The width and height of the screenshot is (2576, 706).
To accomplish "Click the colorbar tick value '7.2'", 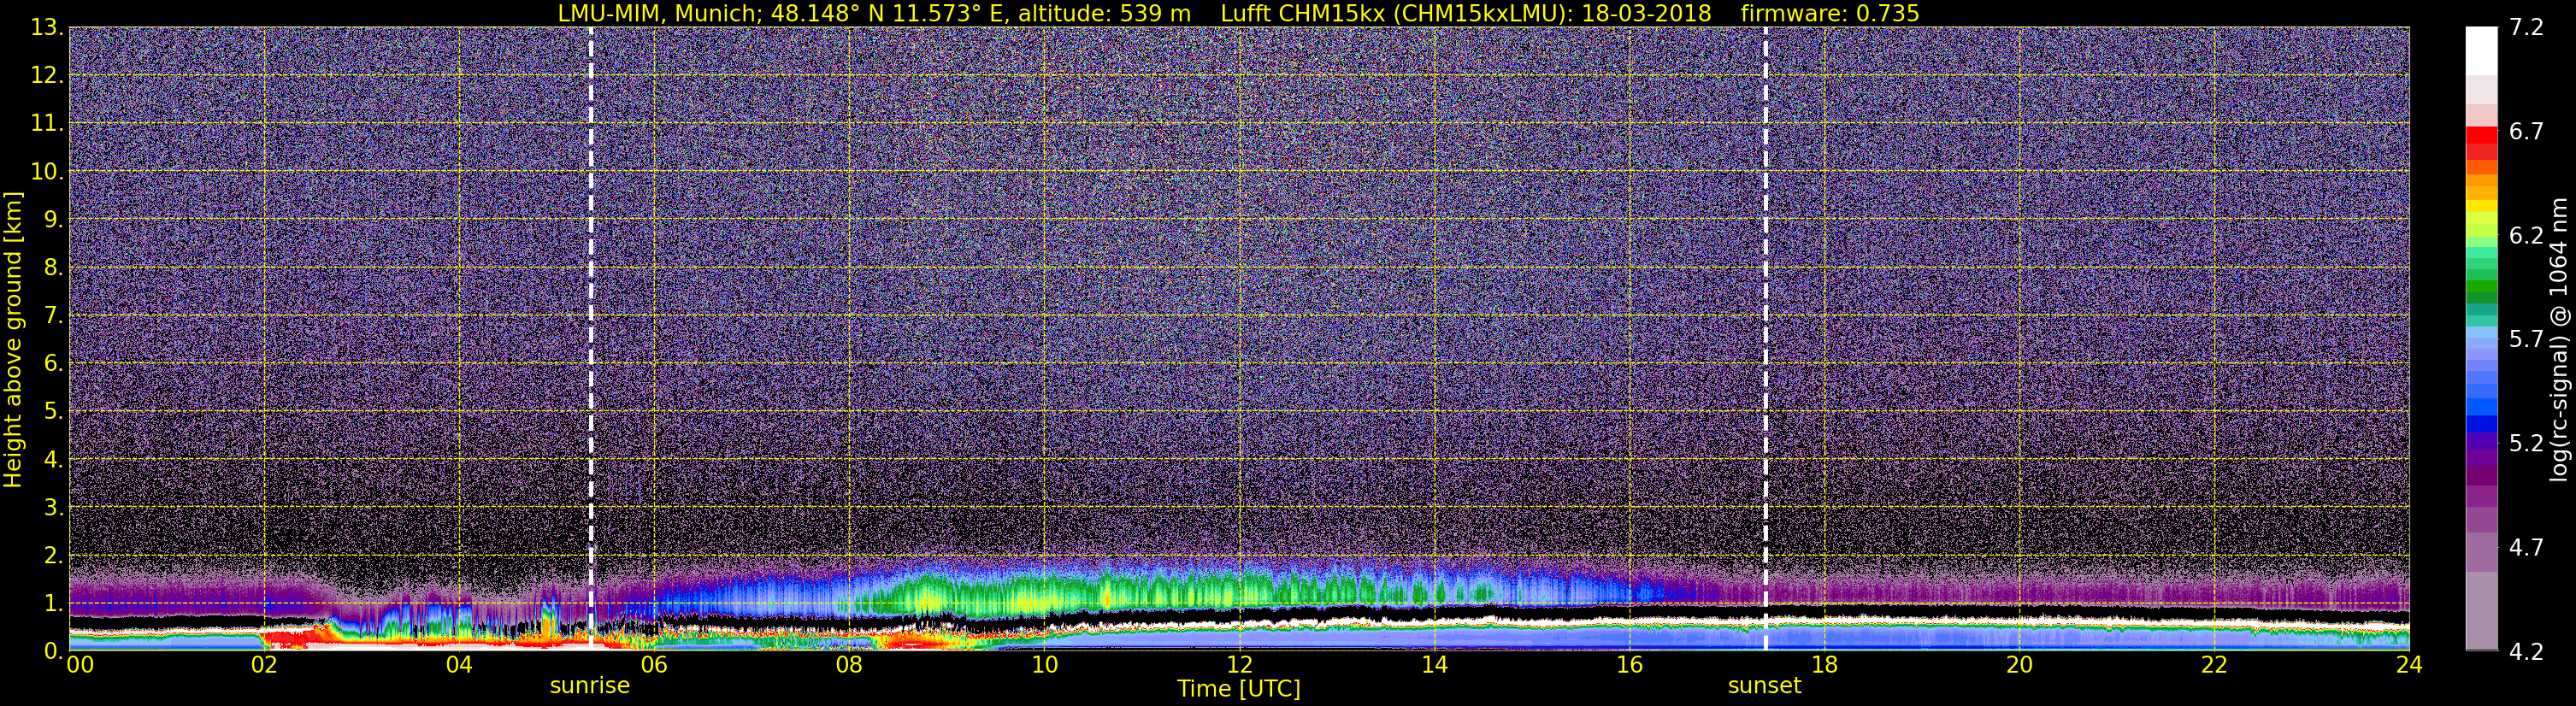I will pos(2526,28).
